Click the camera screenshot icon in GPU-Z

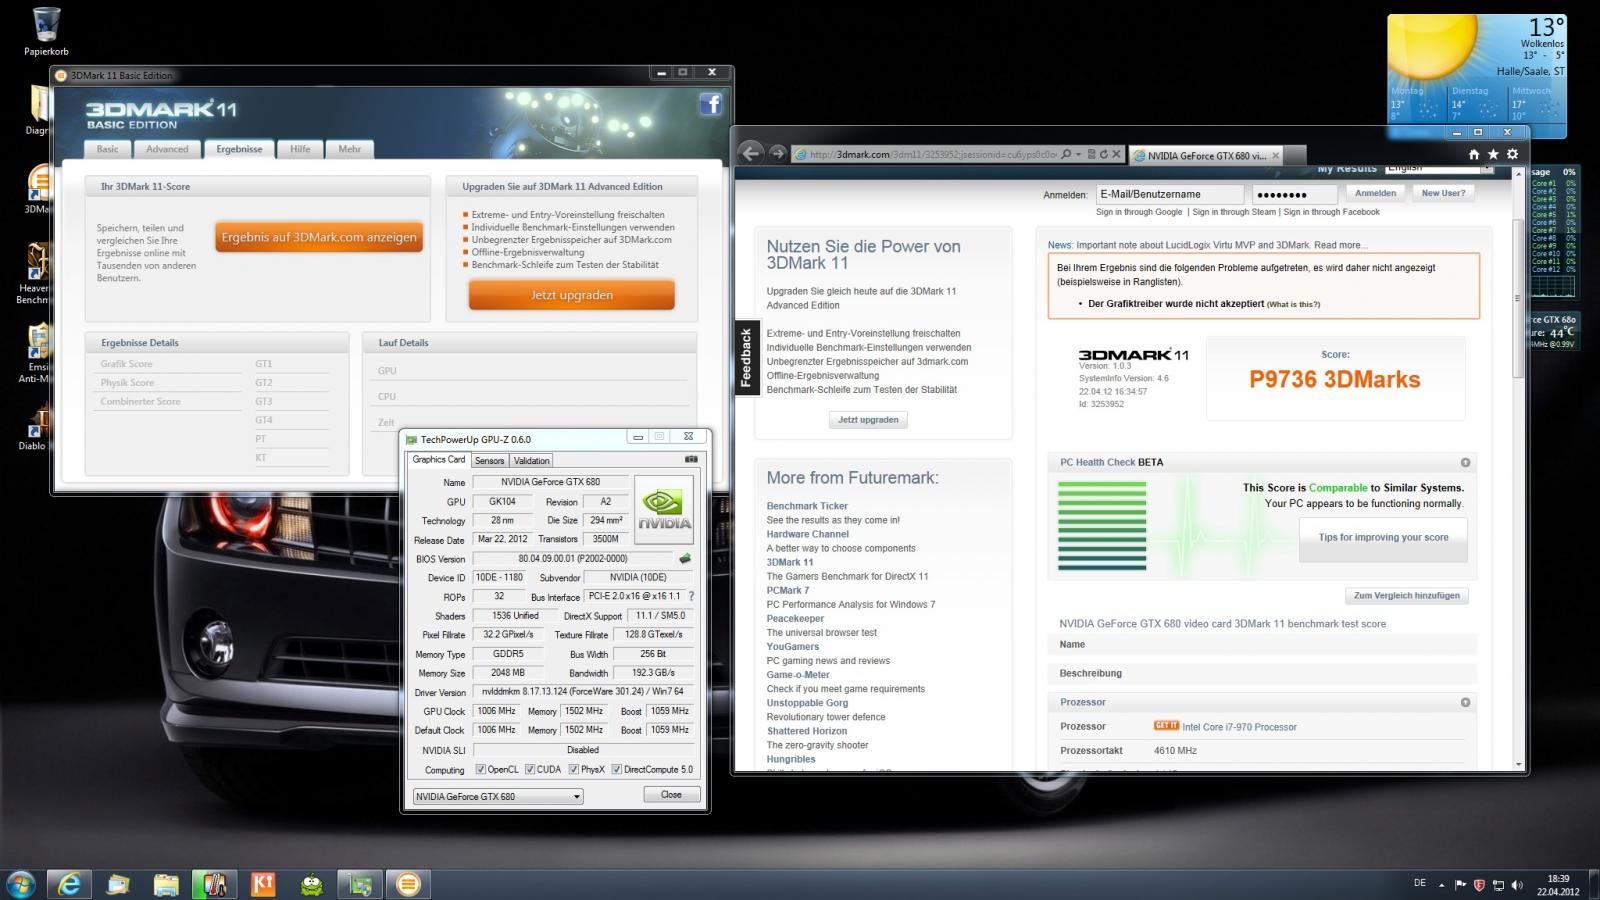(691, 459)
